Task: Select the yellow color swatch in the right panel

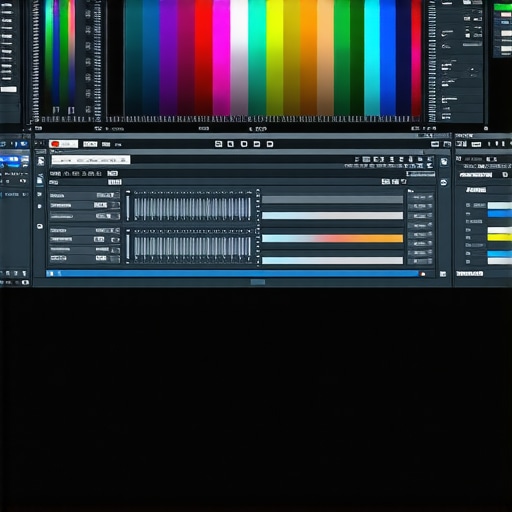Action: pos(500,238)
